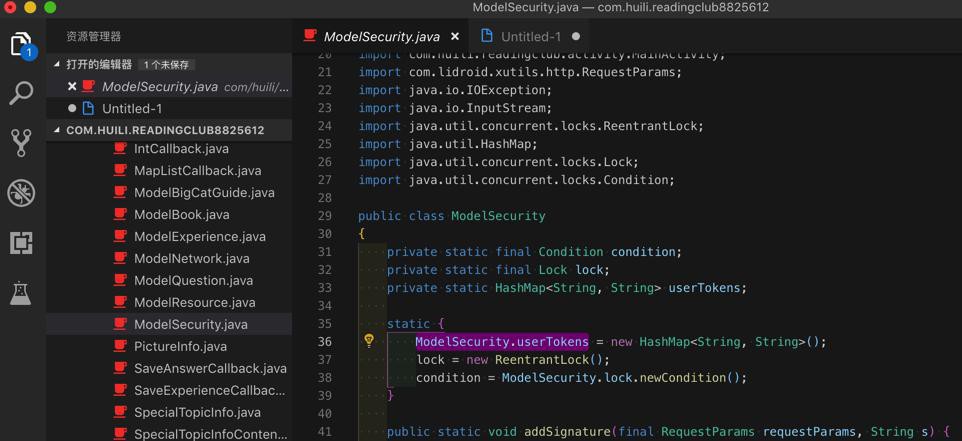
Task: Click line number 29 in the gutter
Action: [325, 216]
